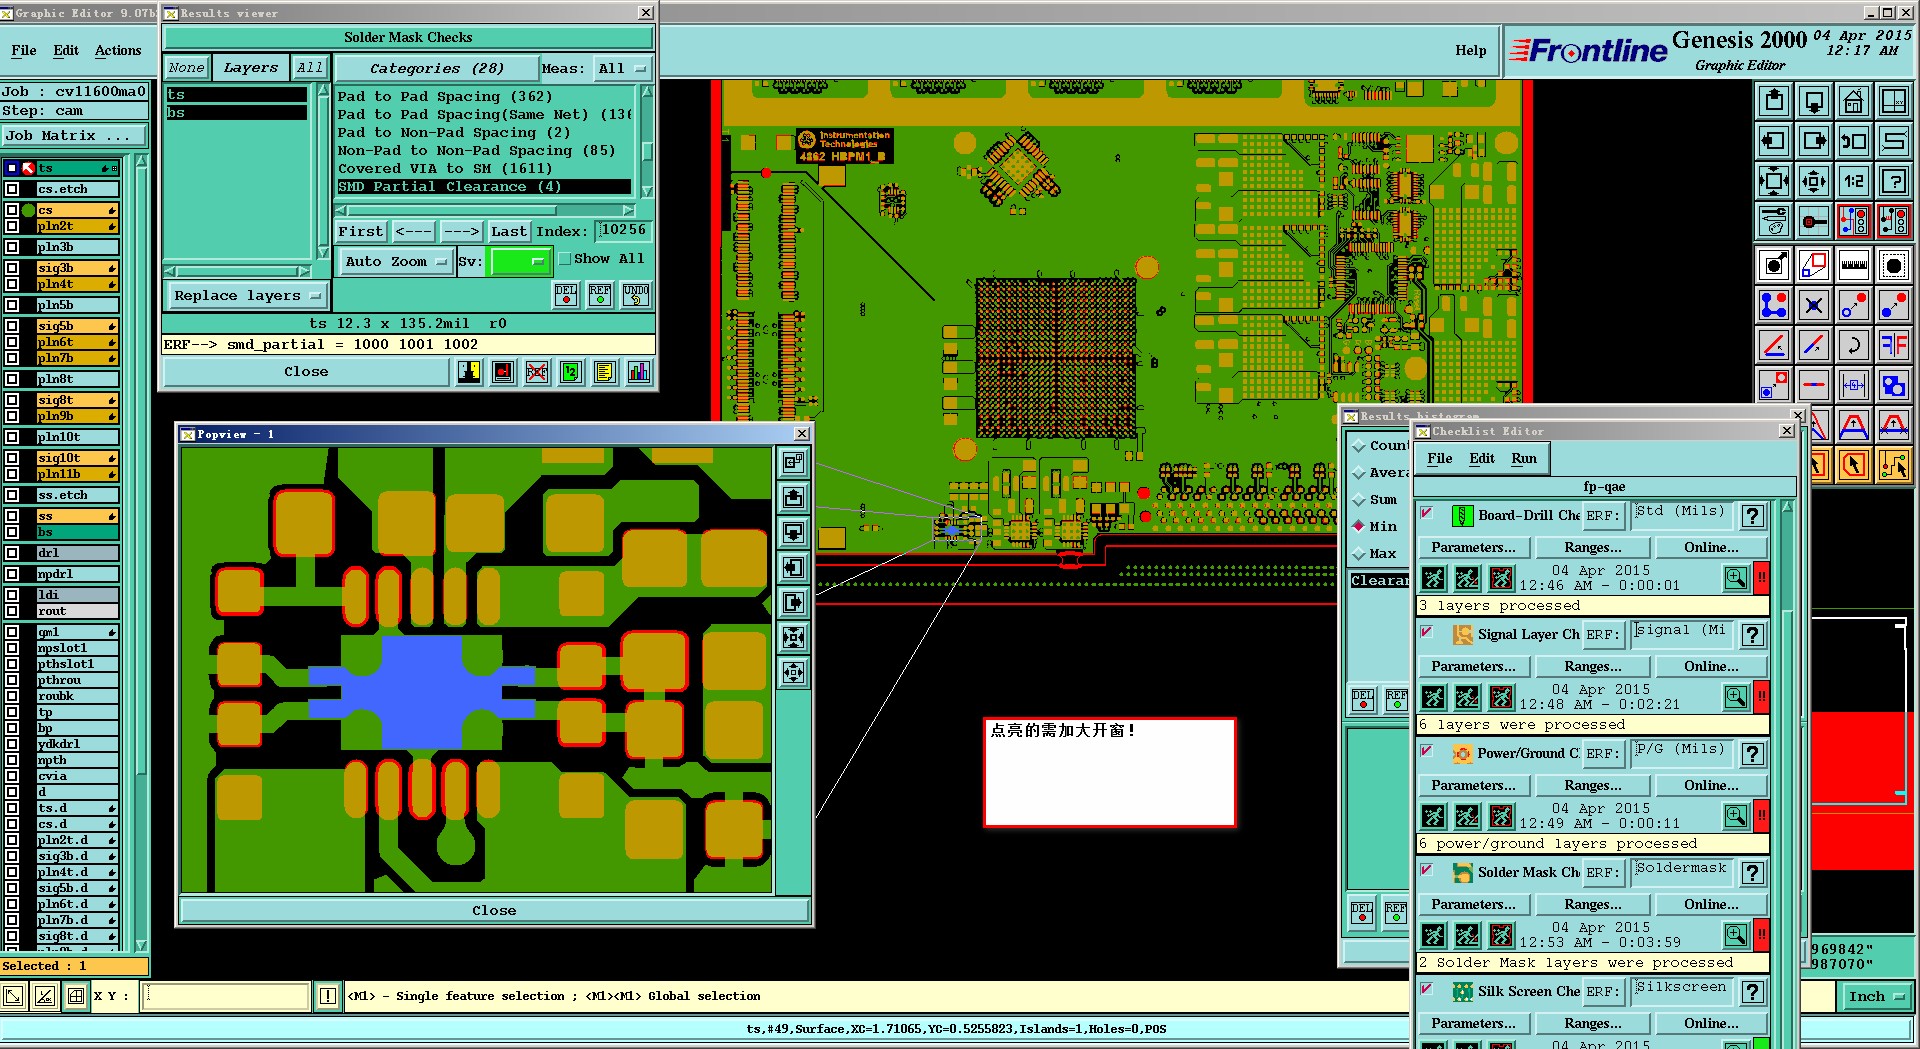The image size is (1920, 1049).
Task: Click the wrench and palette settings icon
Action: (x=1774, y=221)
